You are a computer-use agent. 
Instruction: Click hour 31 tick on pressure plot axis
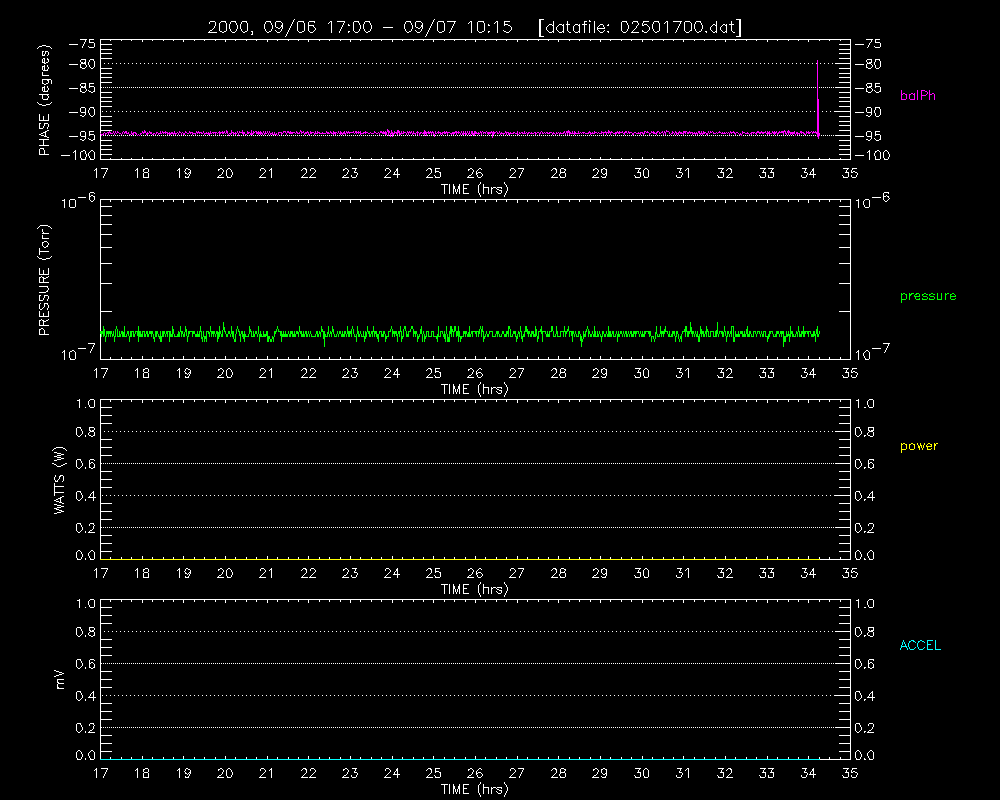point(683,373)
